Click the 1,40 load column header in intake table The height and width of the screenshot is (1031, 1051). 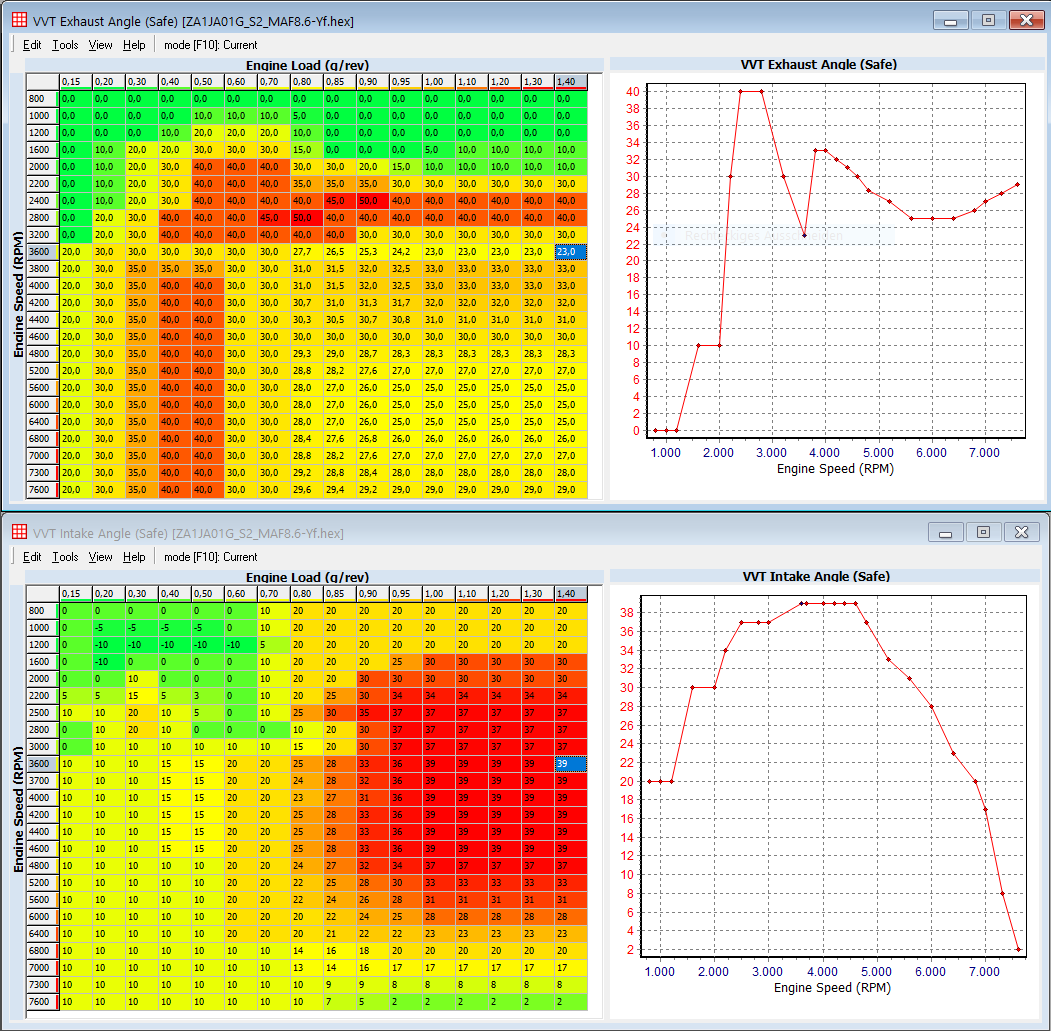pyautogui.click(x=565, y=593)
